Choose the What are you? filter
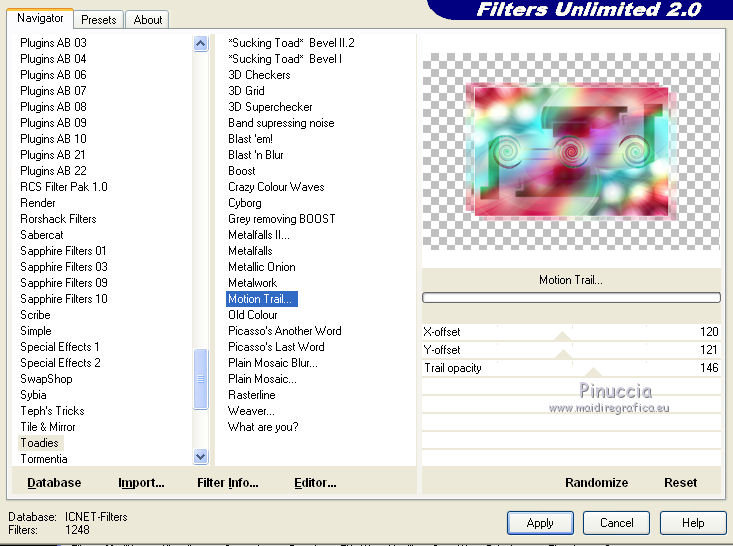Image resolution: width=733 pixels, height=546 pixels. click(x=263, y=427)
